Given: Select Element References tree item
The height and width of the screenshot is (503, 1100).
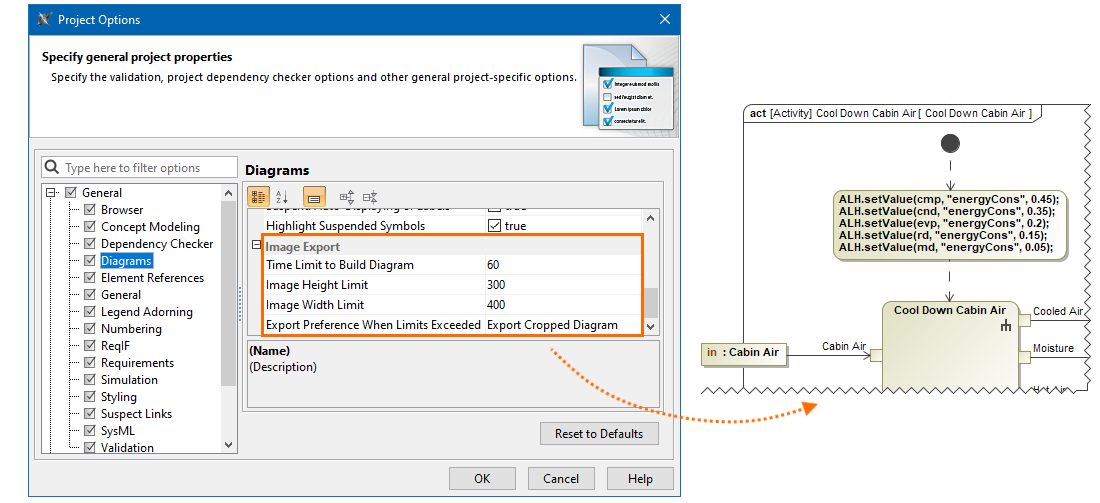Looking at the screenshot, I should click(x=152, y=278).
